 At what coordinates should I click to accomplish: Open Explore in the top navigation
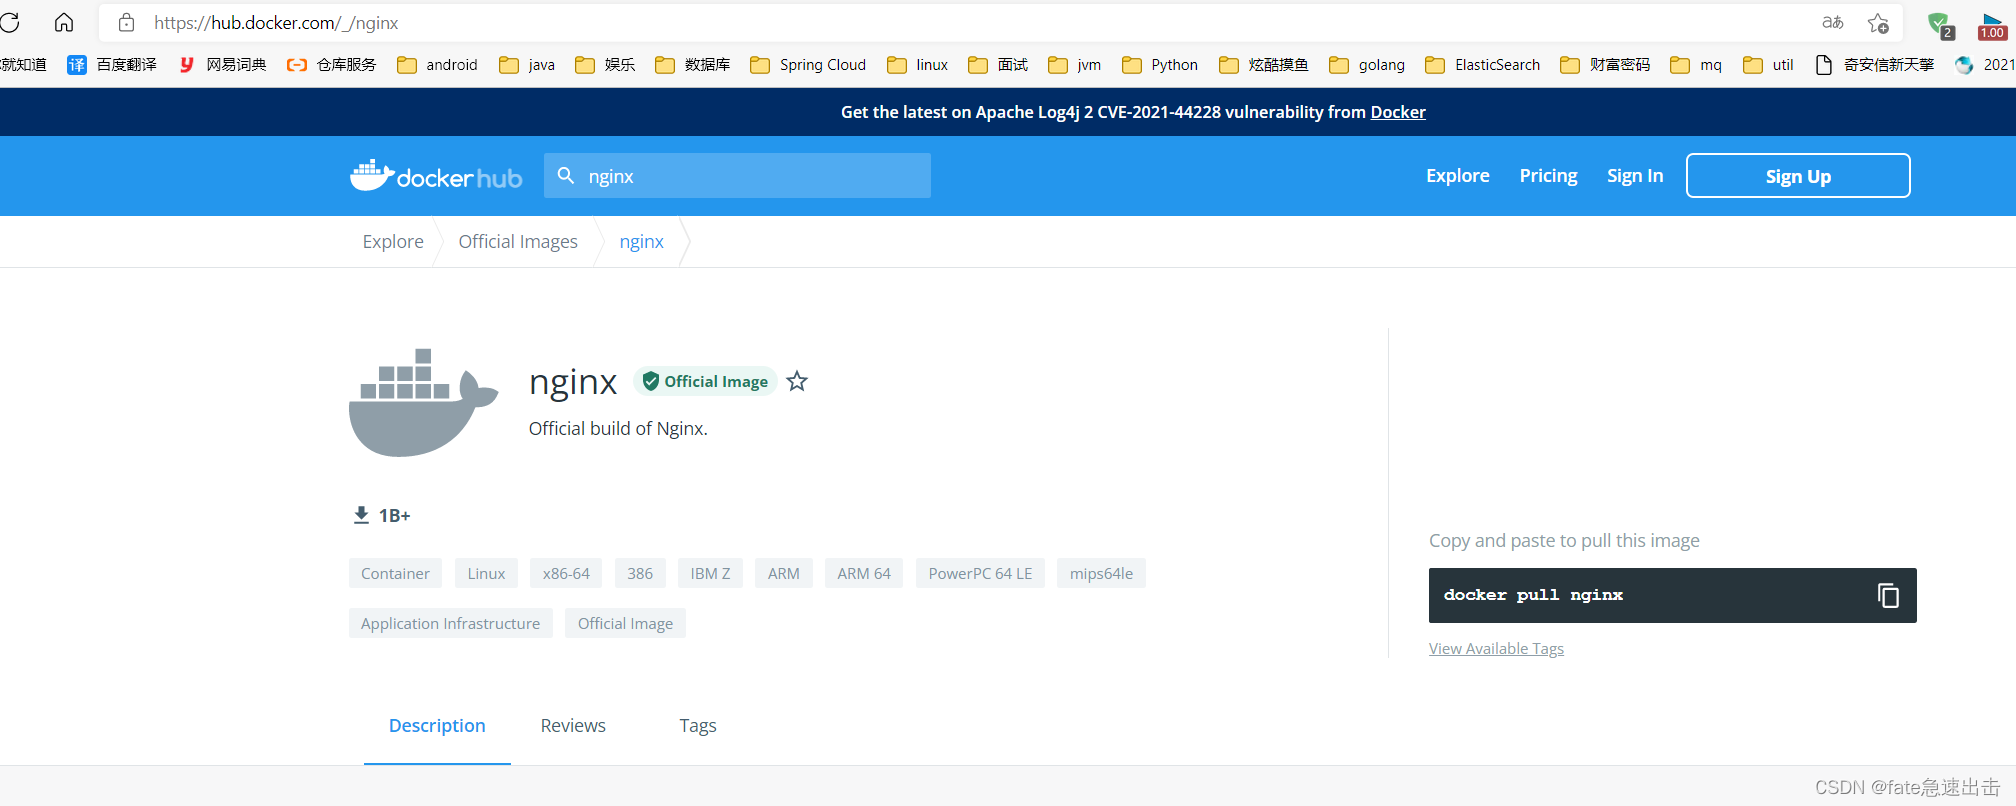1458,176
